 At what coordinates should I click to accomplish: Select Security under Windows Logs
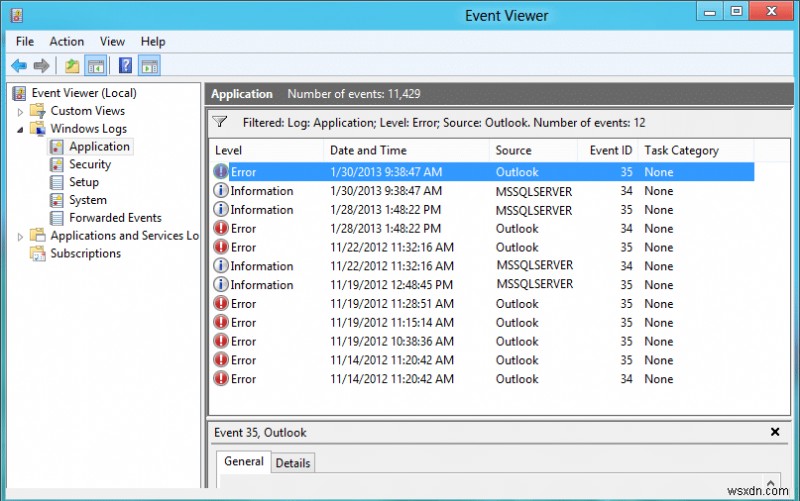(x=90, y=164)
